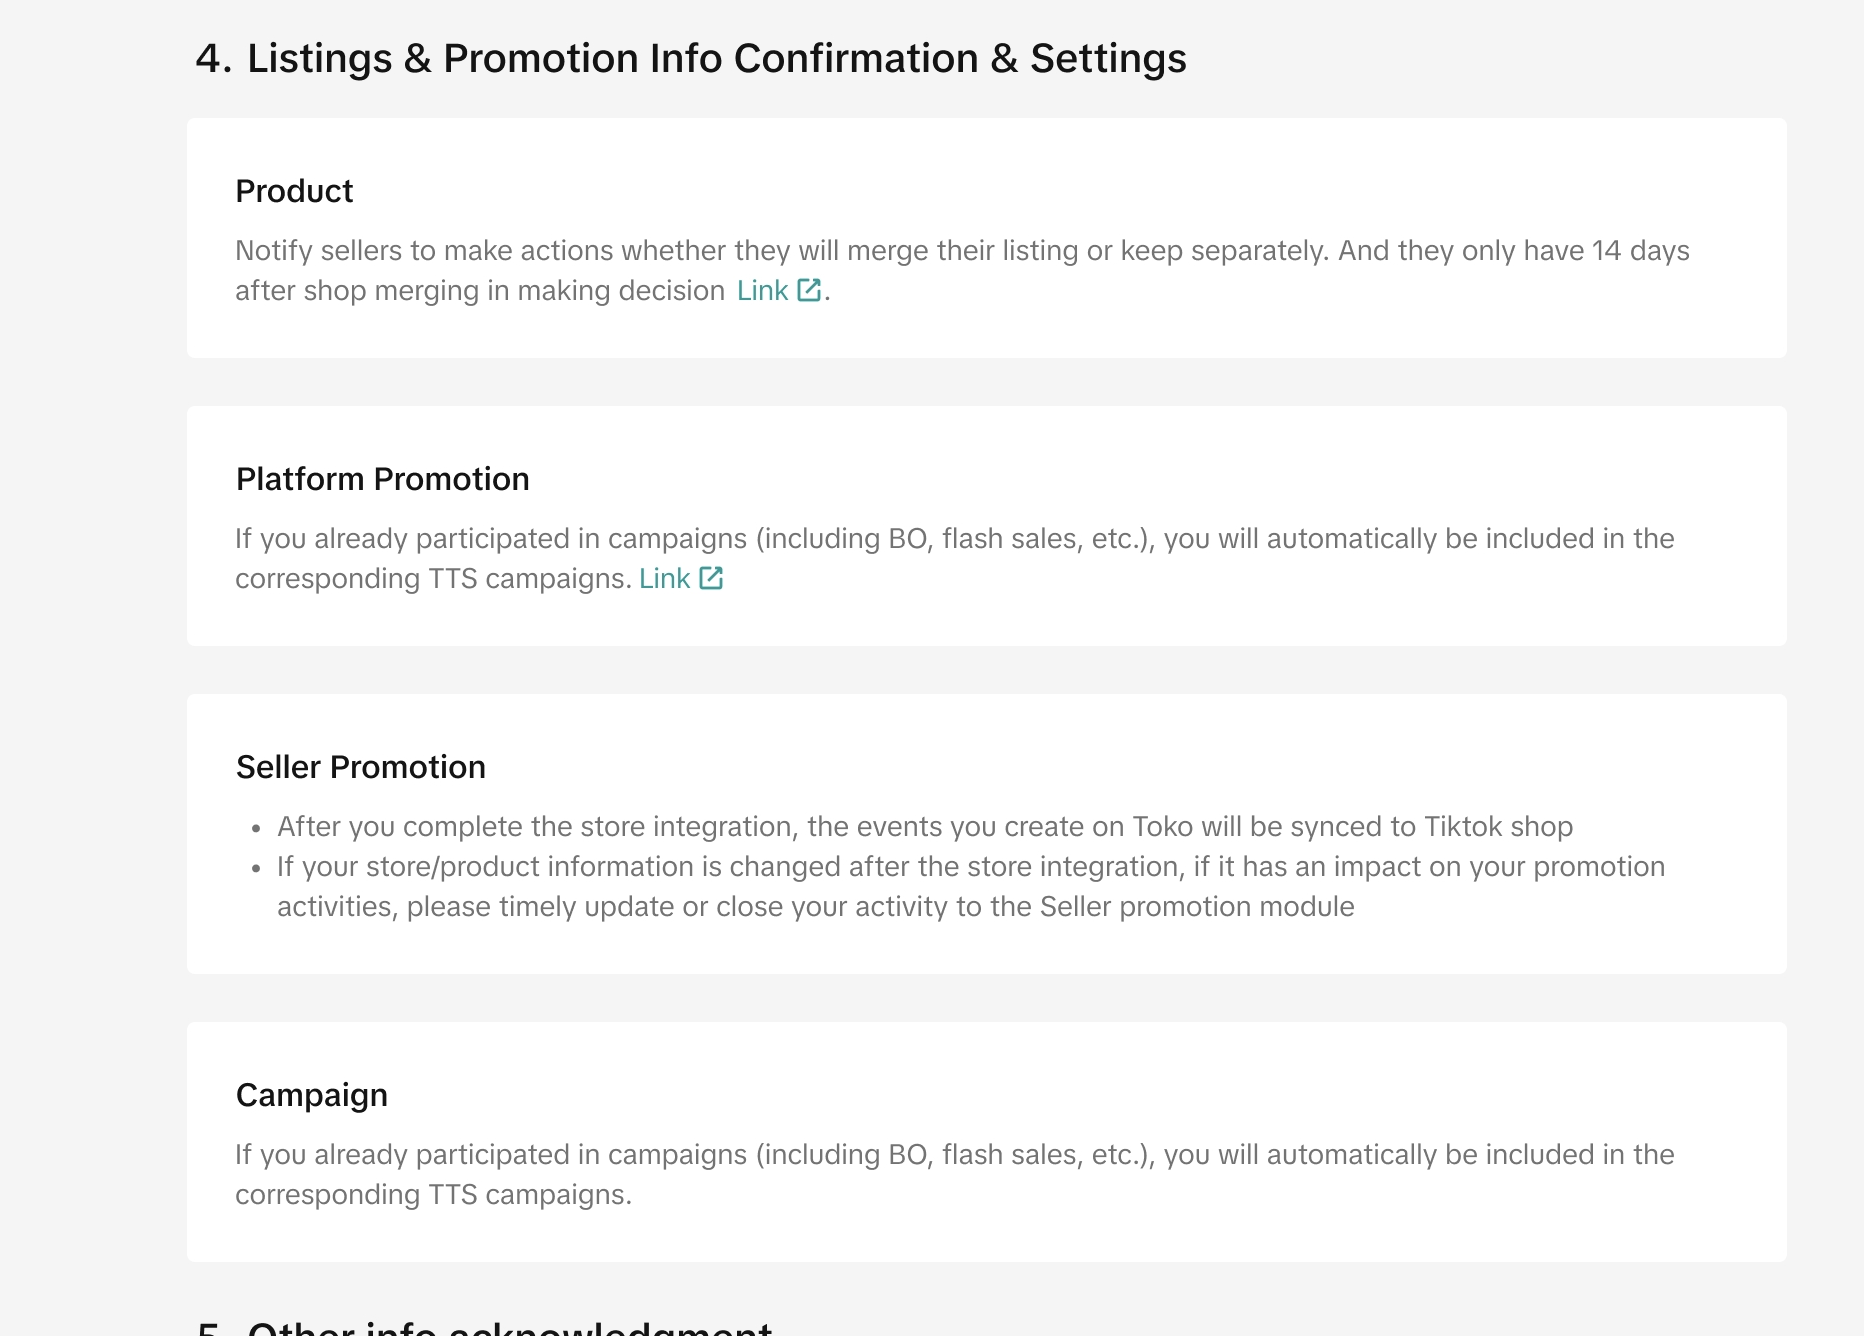
Task: Select the Product card heading
Action: tap(294, 191)
